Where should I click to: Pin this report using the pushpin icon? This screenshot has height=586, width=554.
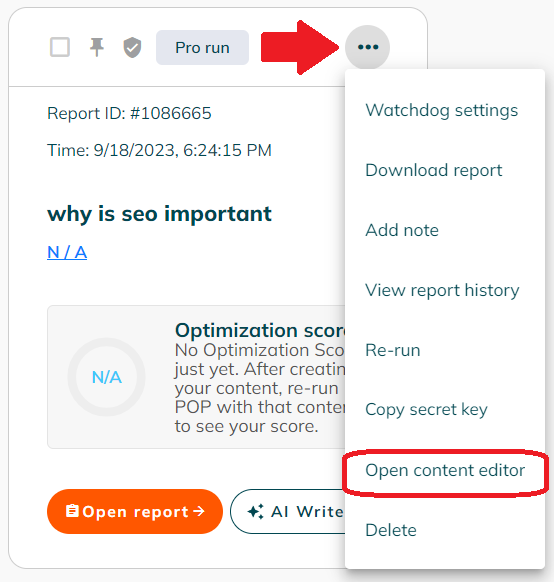point(96,47)
